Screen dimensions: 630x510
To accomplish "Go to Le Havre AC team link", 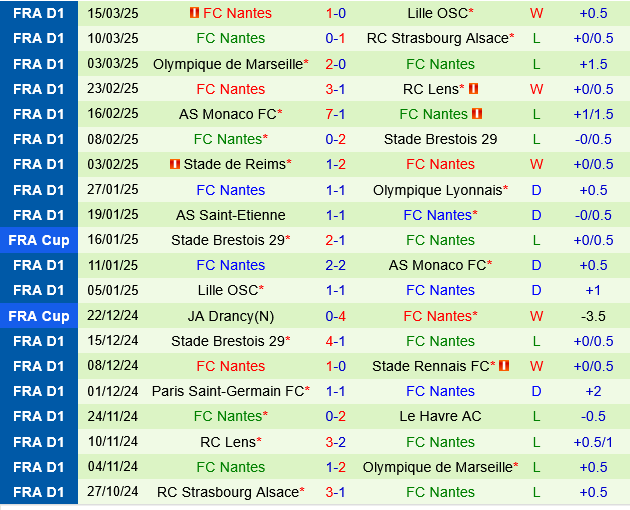I will [440, 416].
